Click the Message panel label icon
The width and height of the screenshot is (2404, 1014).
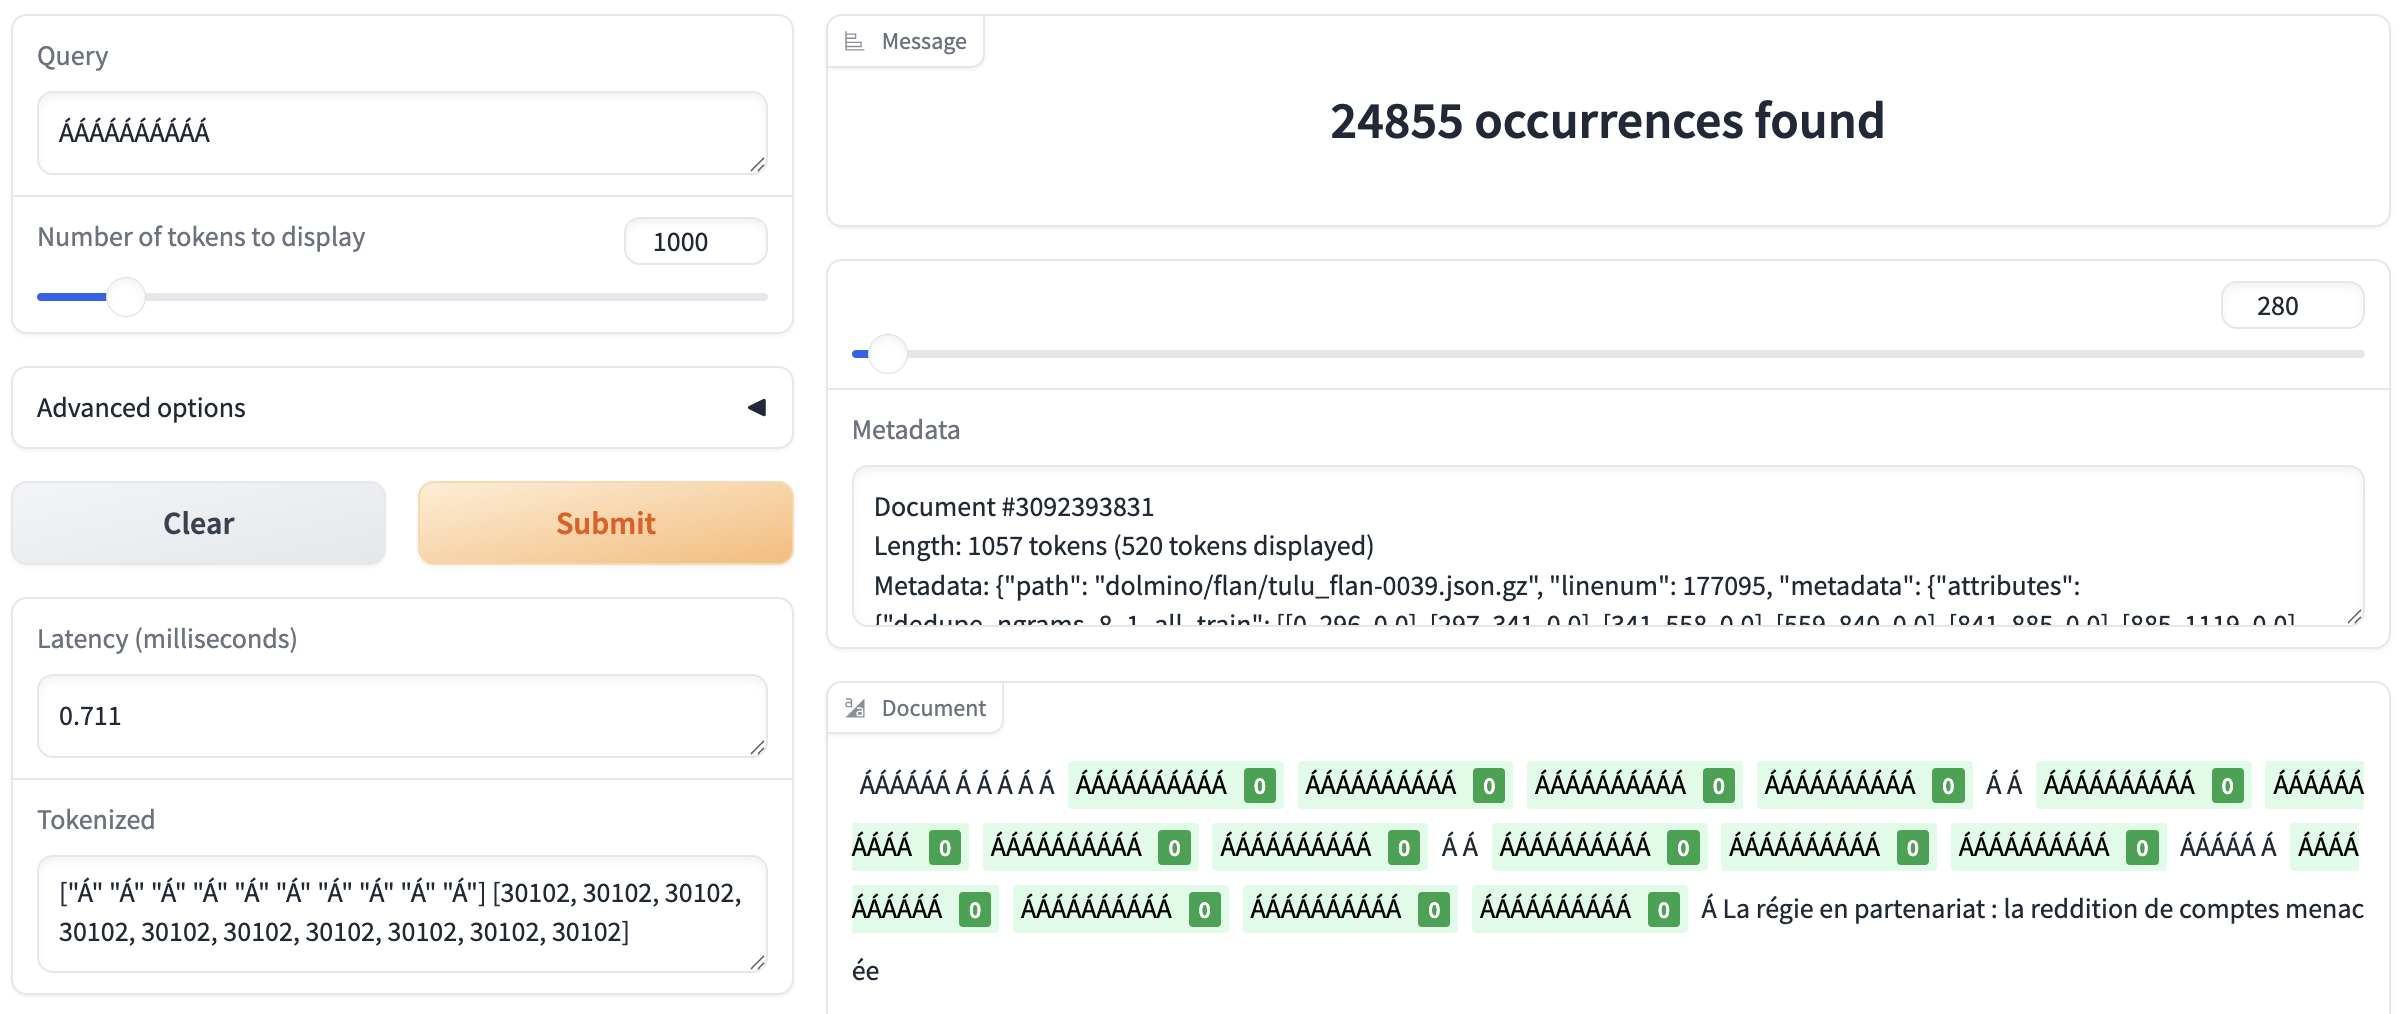coord(854,41)
